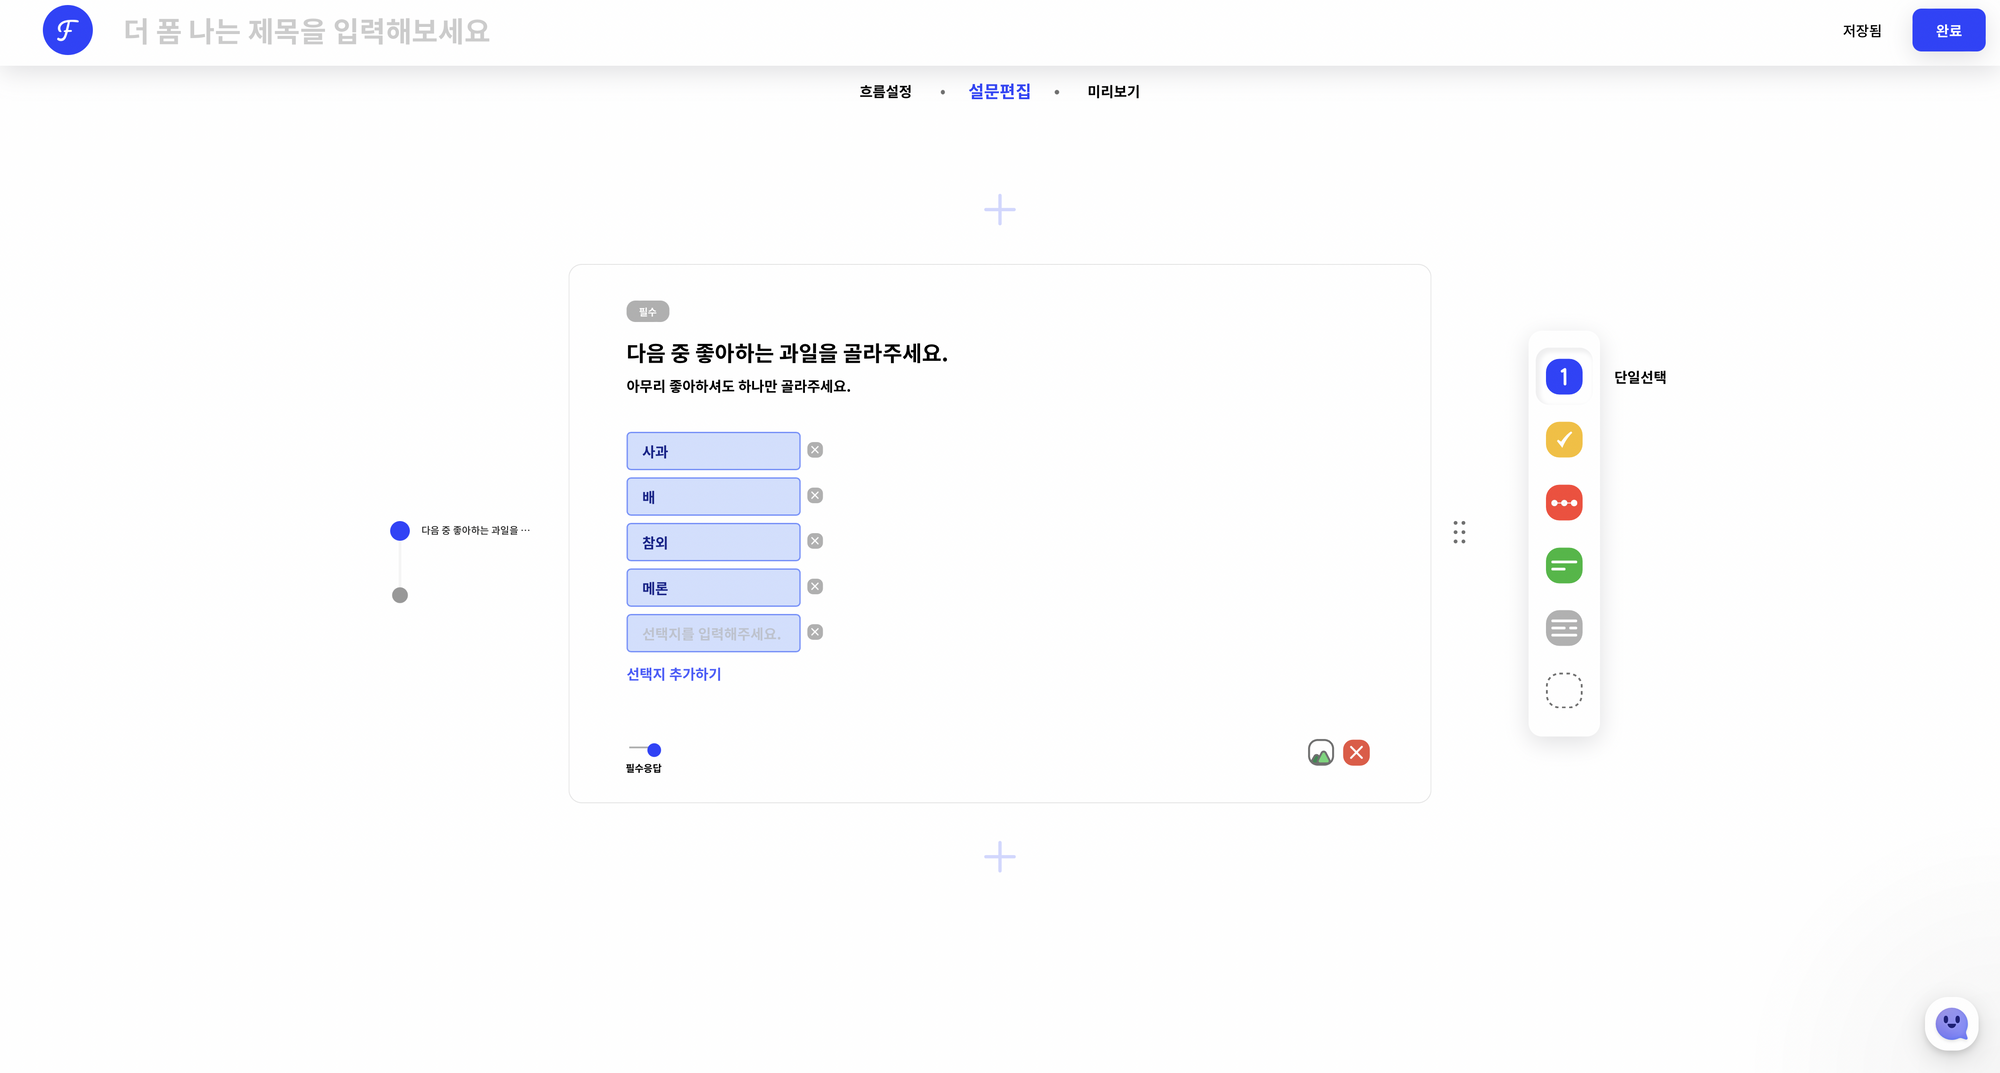This screenshot has height=1073, width=2000.
Task: Switch to the 흐름설정 tab
Action: pyautogui.click(x=885, y=92)
